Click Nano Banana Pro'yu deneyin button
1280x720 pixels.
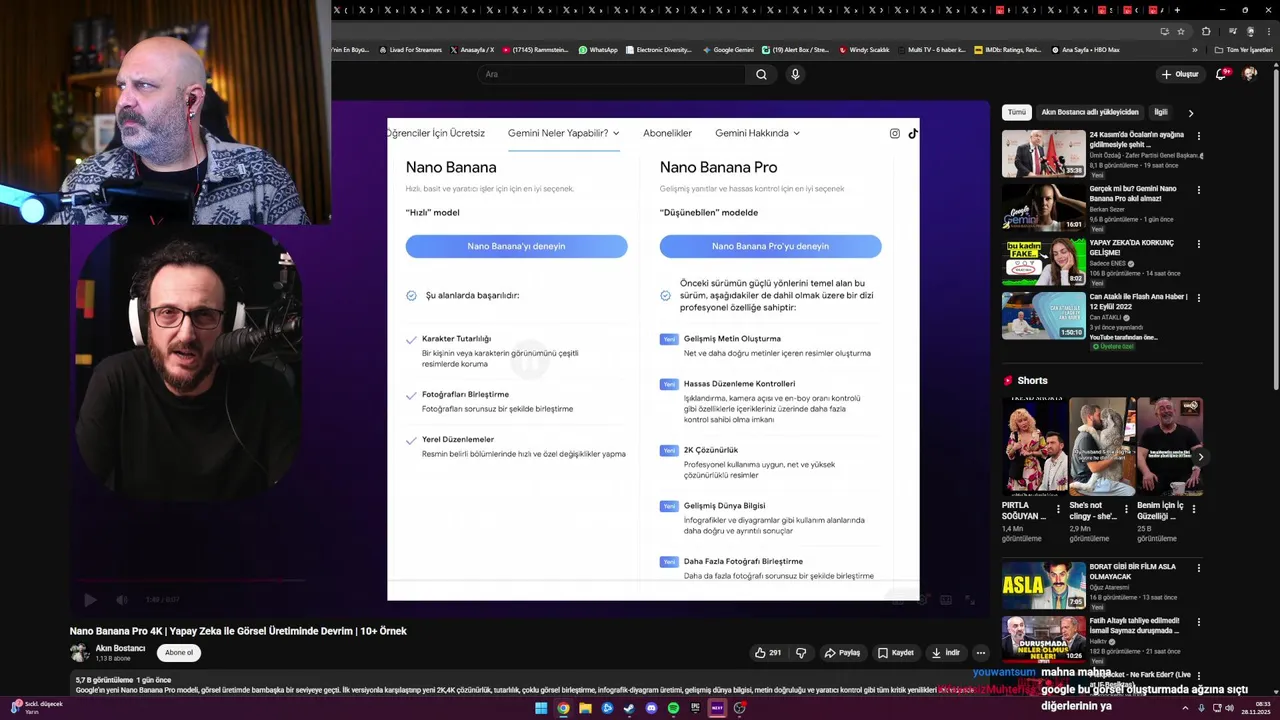pos(770,246)
